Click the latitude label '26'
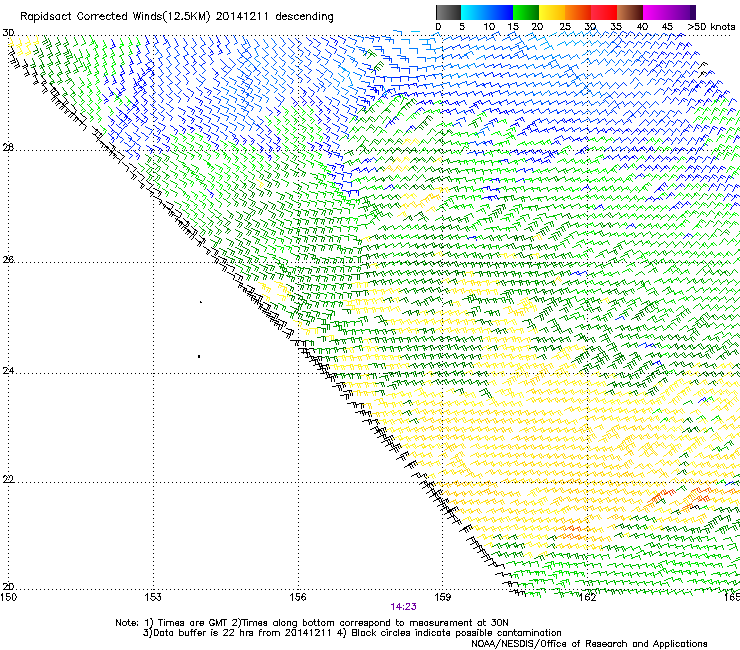 tap(8, 259)
